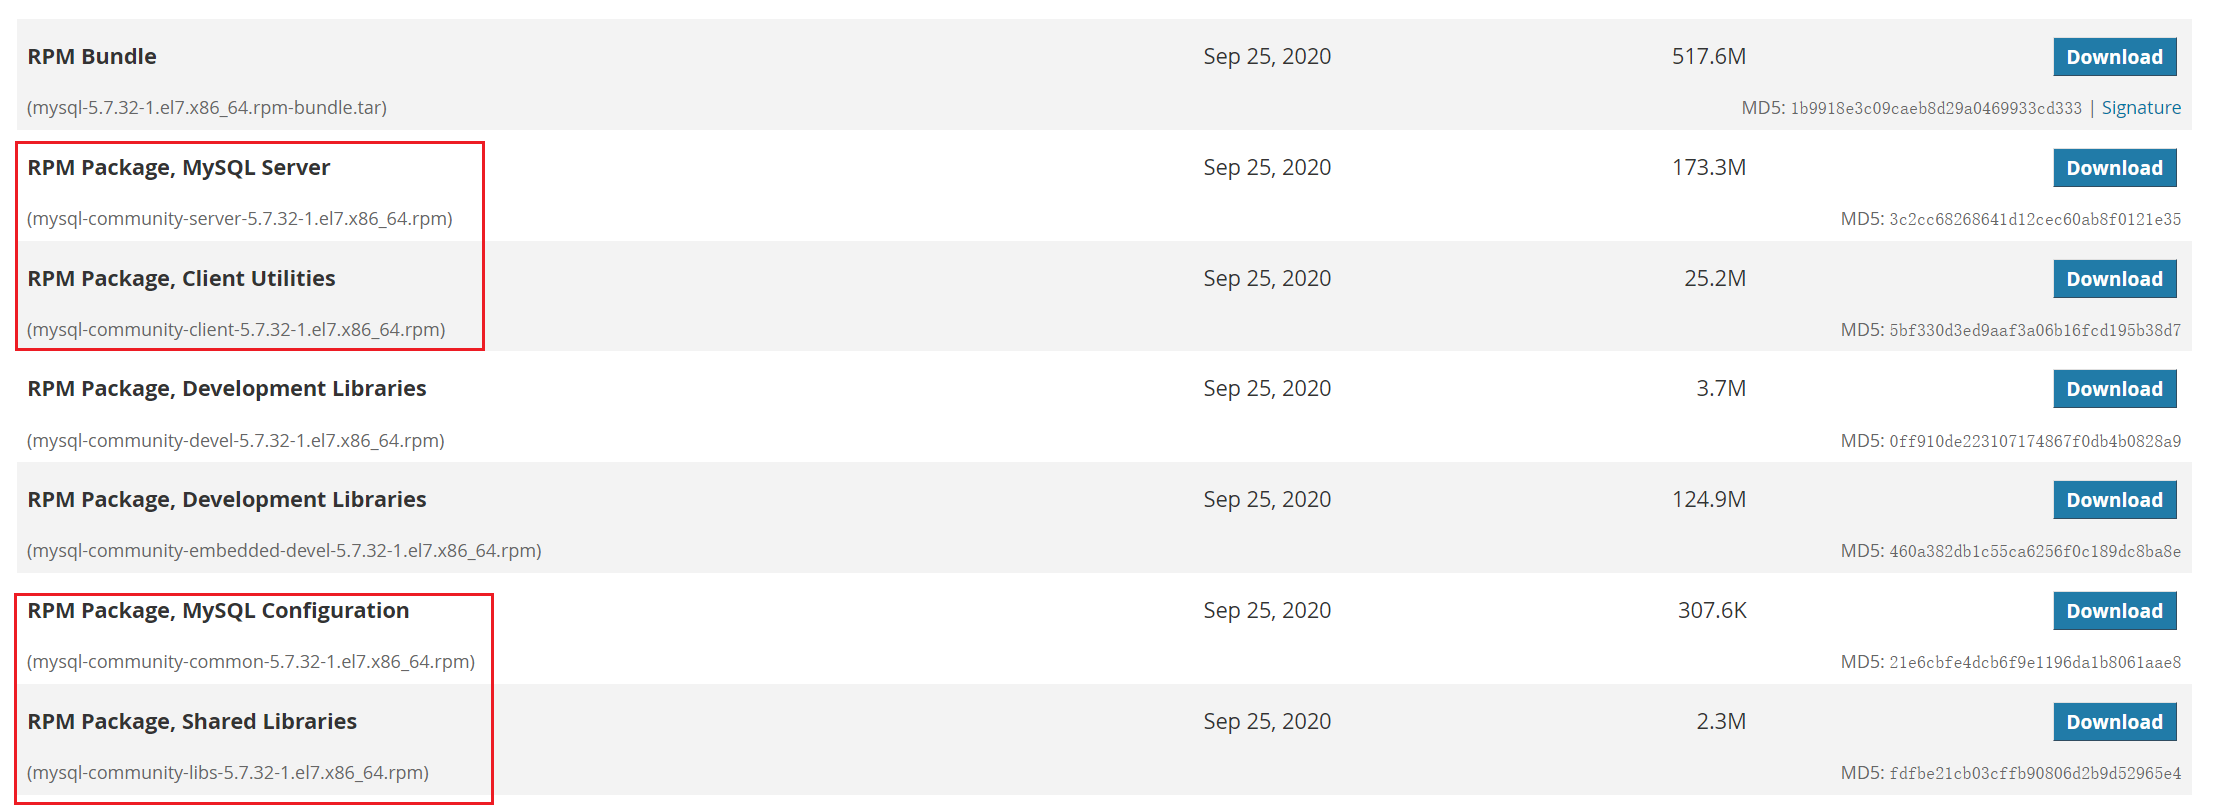2213x811 pixels.
Task: Select the "RPM Package, MySQL Configuration" heading
Action: 218,611
